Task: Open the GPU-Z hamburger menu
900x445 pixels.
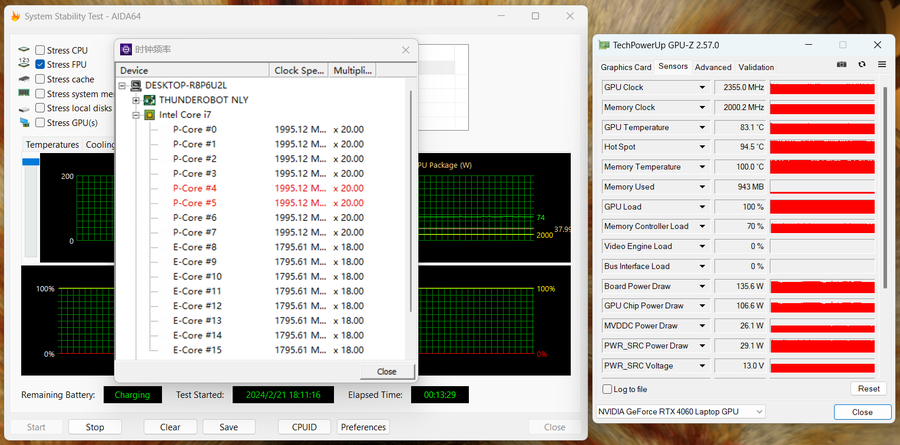Action: [x=882, y=65]
